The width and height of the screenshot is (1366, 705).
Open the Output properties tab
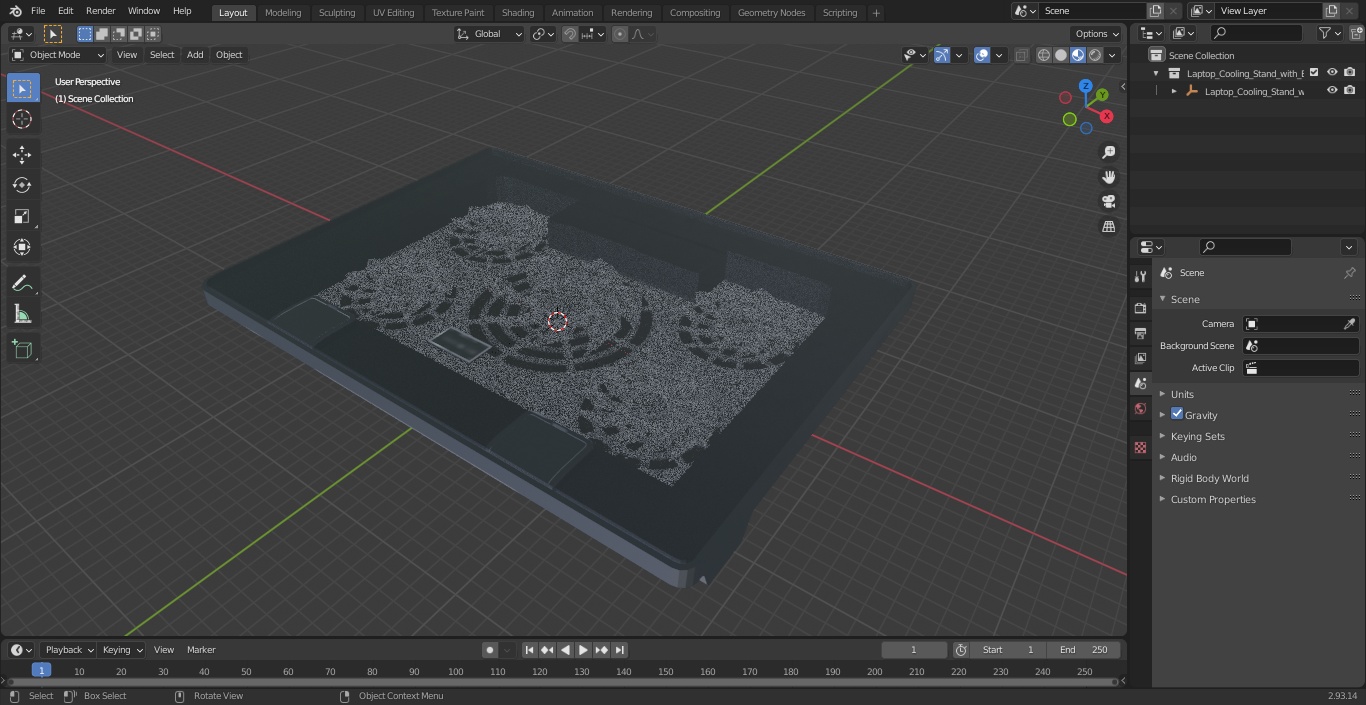tap(1140, 333)
